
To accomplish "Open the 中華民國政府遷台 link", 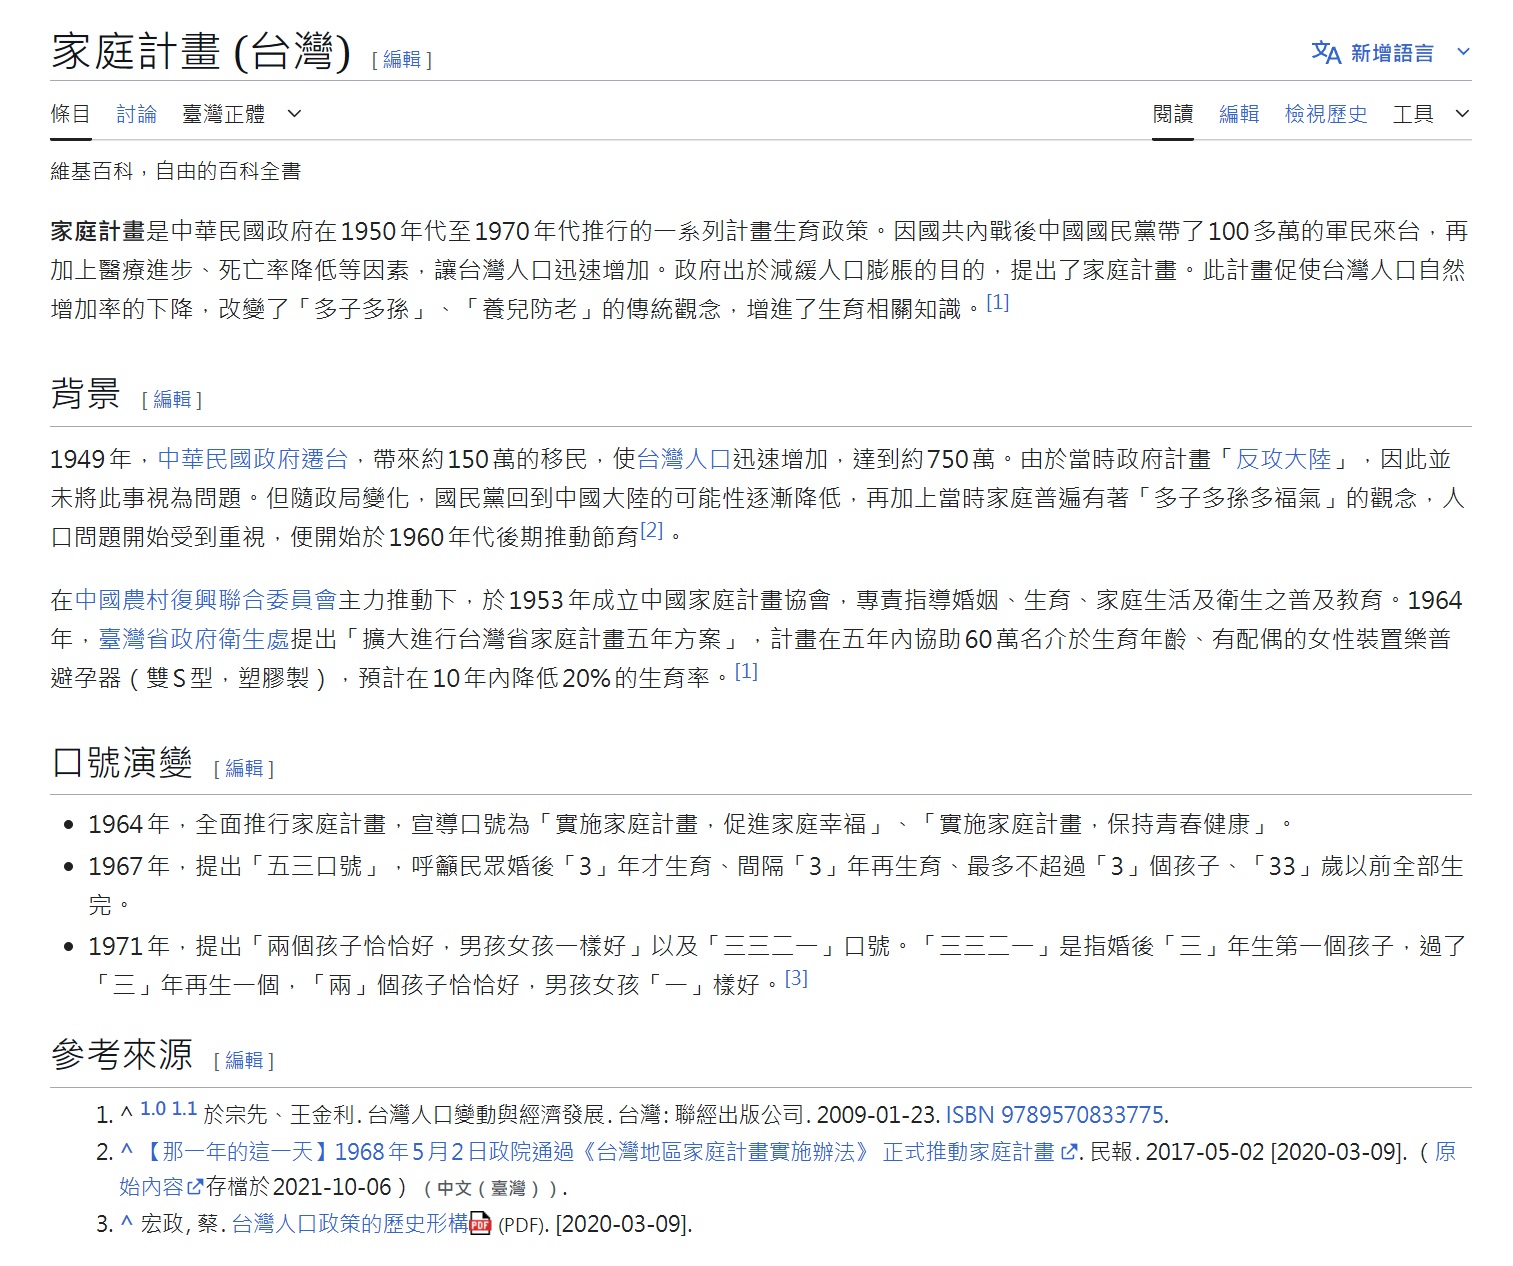I will [252, 459].
